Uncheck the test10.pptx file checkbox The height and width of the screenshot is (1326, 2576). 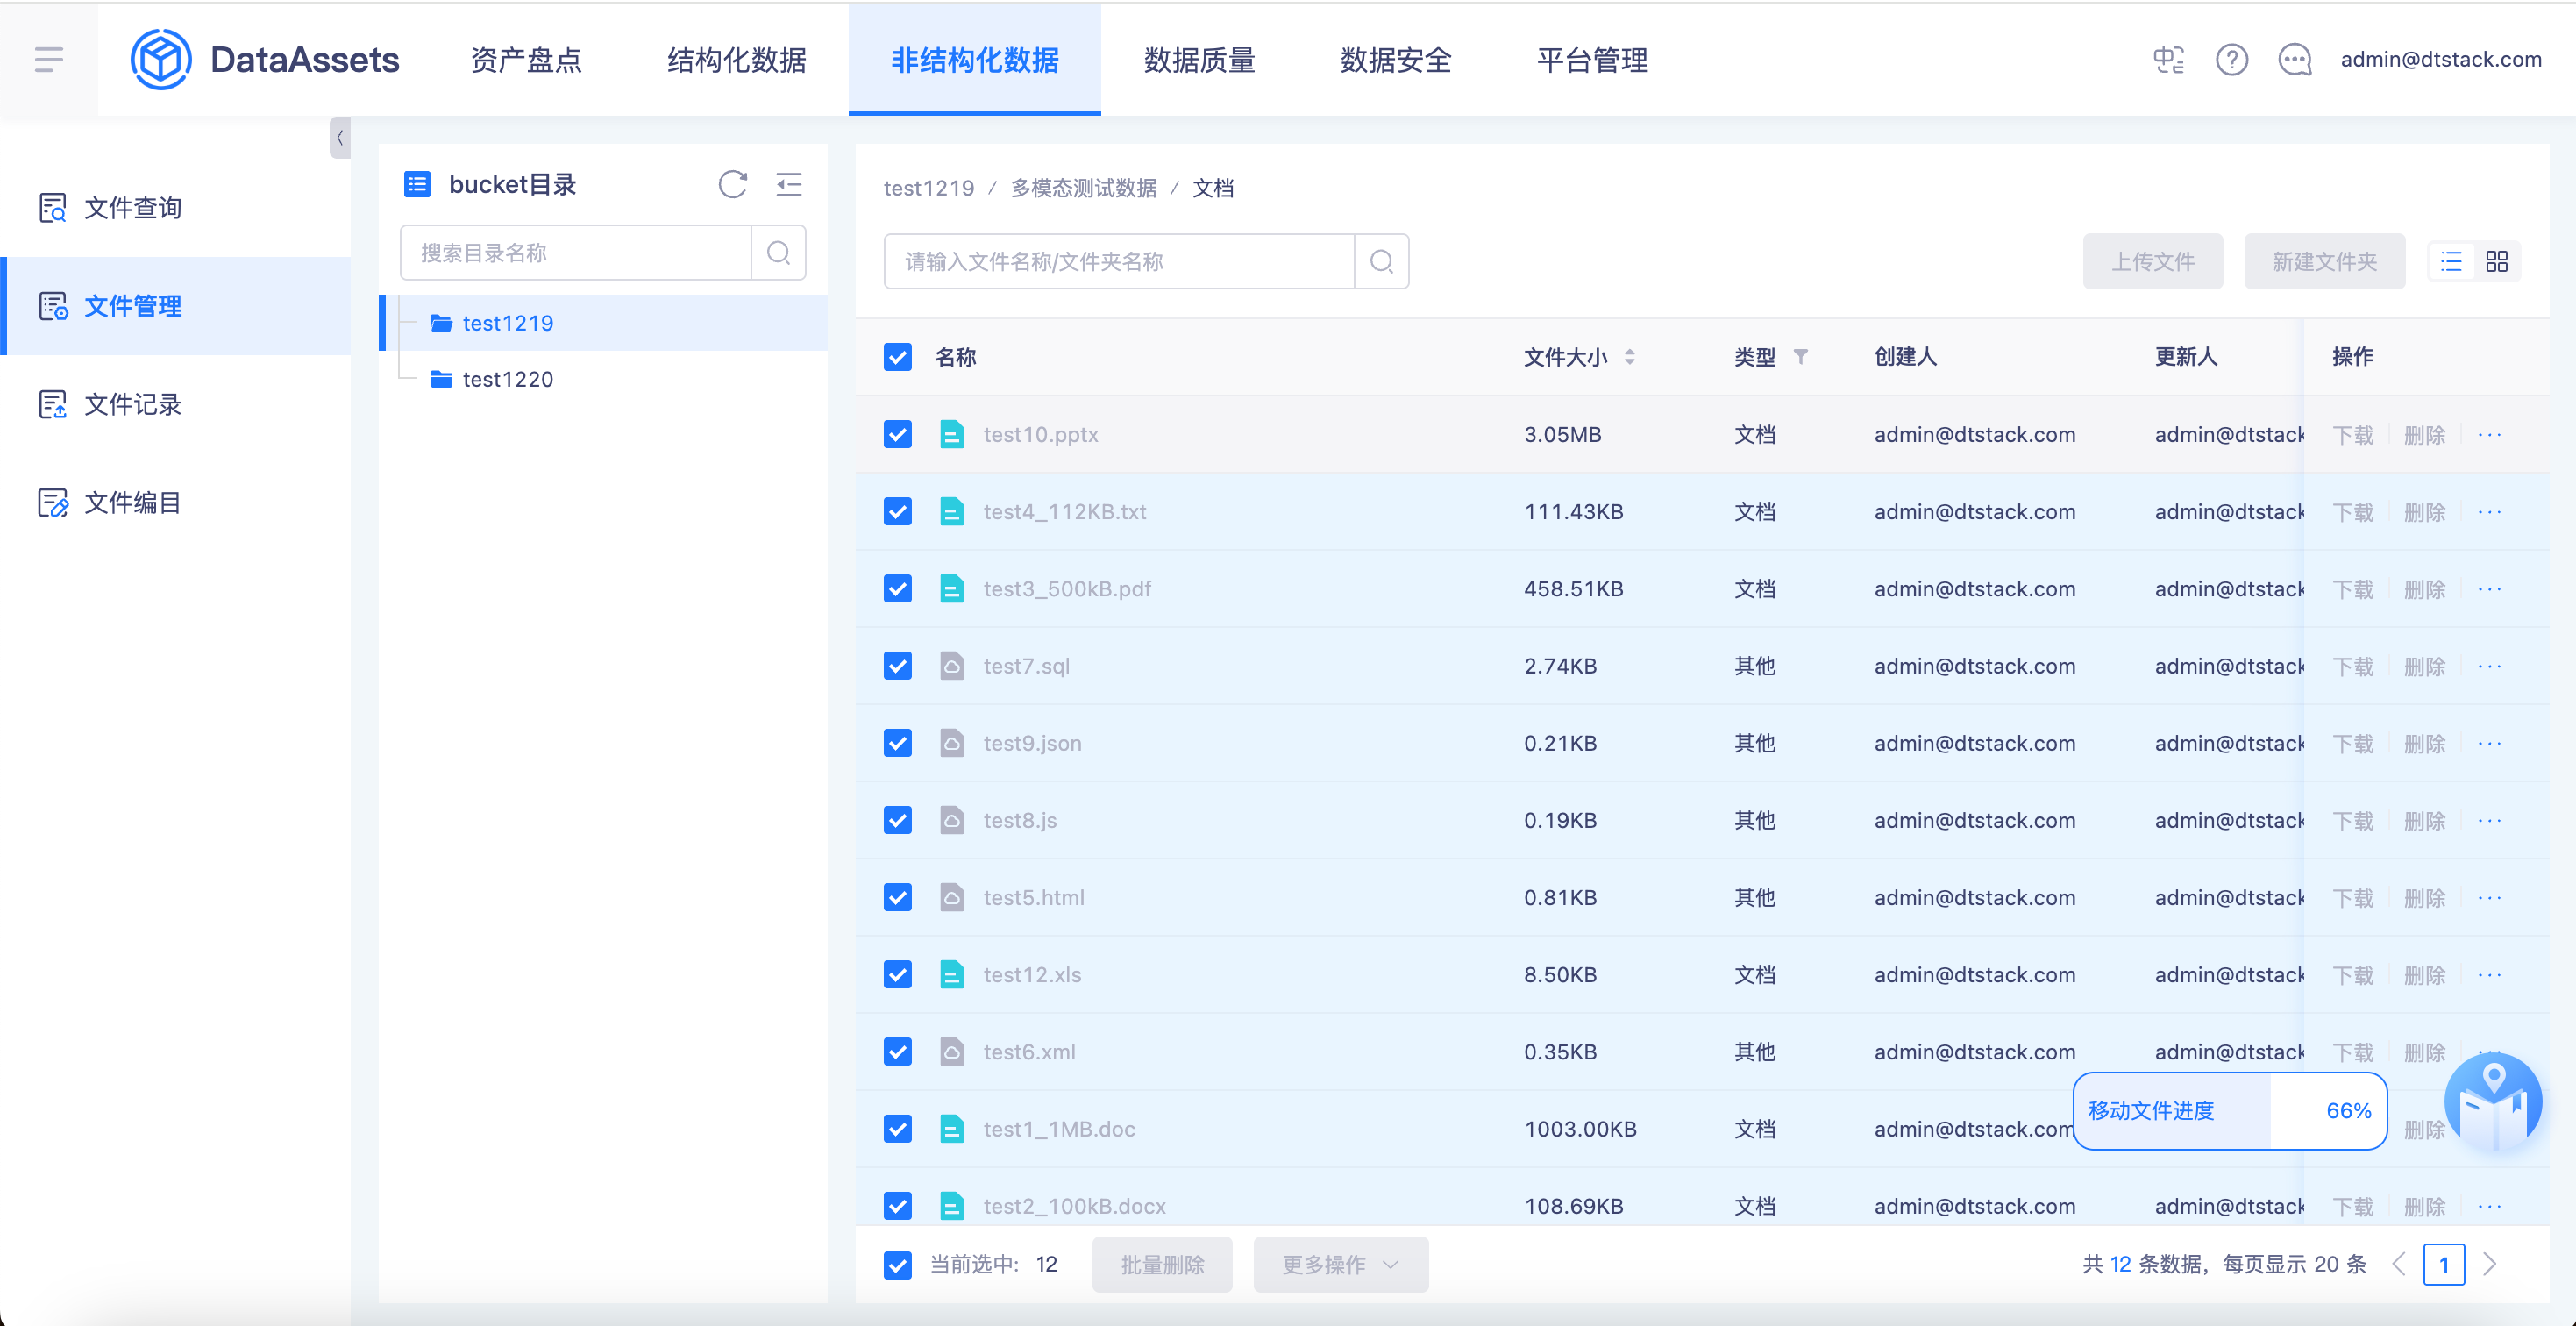pos(897,434)
